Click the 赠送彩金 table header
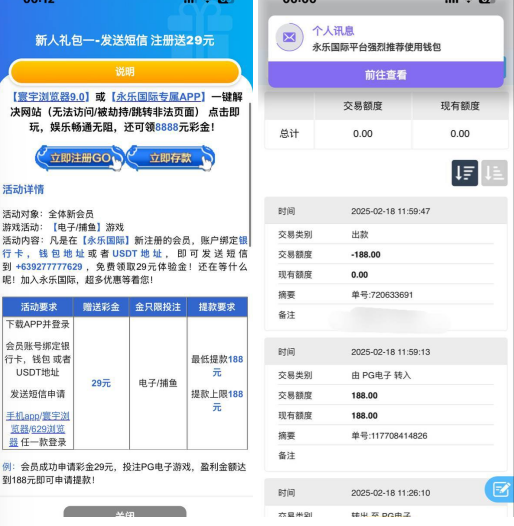Screen dimensions: 514x526 tap(101, 307)
